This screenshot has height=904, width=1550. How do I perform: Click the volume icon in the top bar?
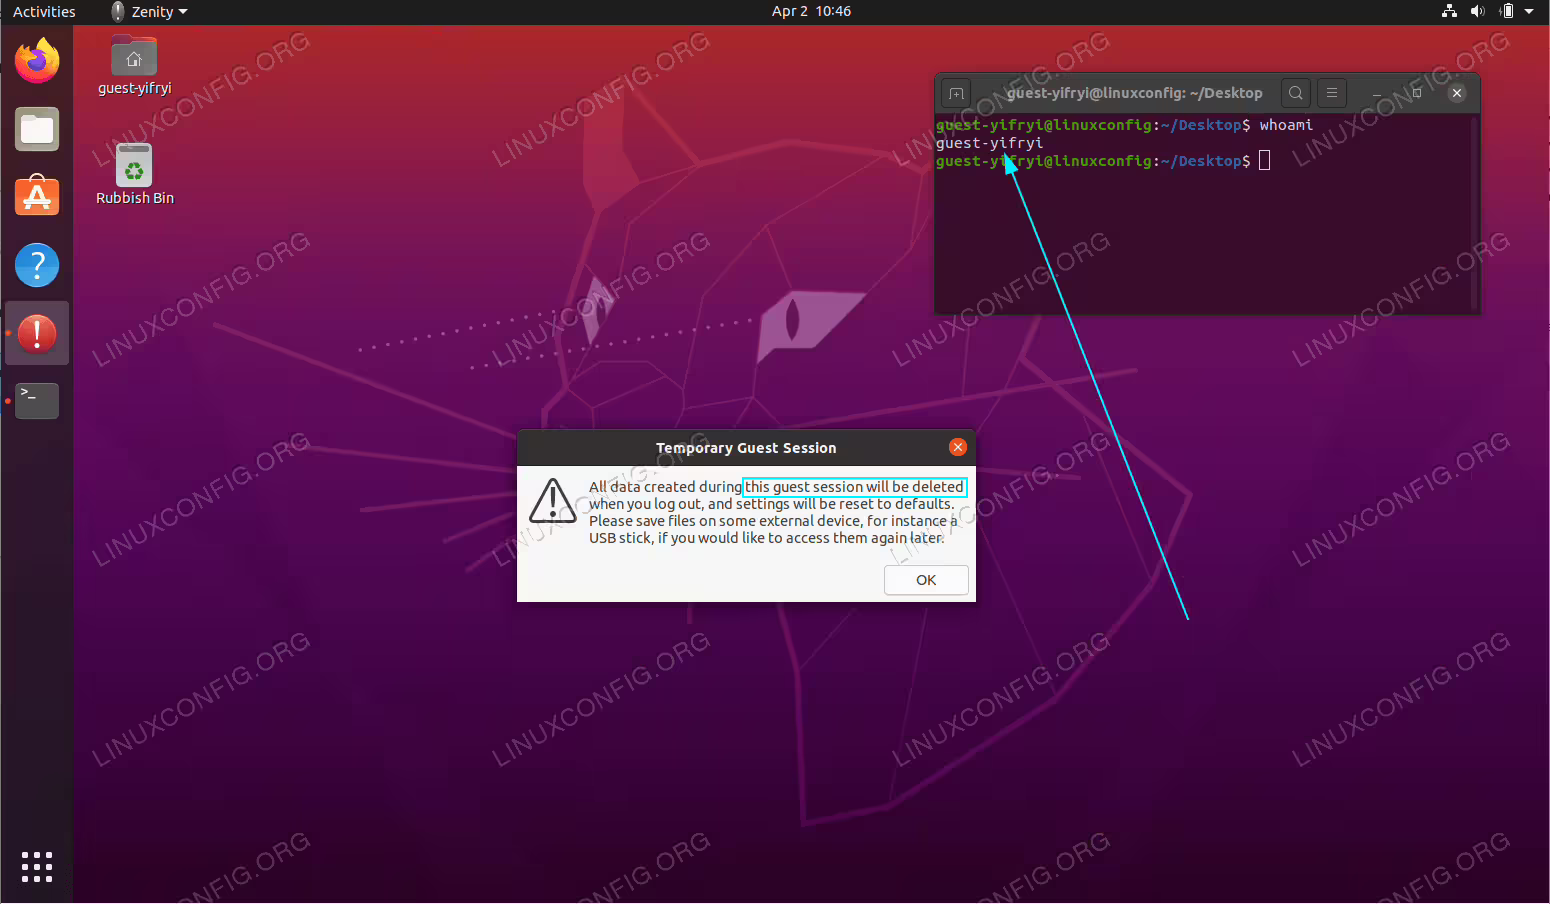click(x=1478, y=11)
